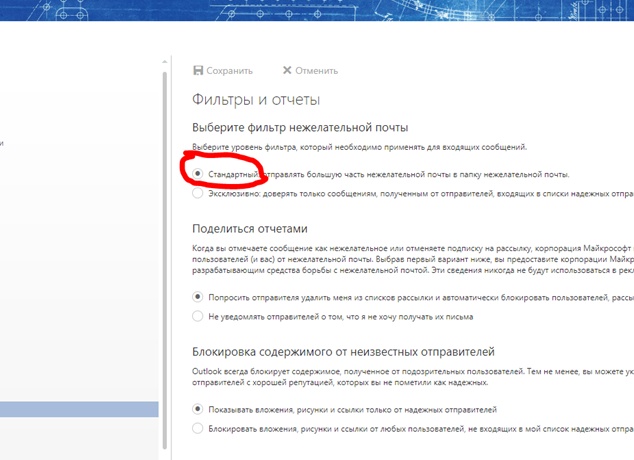This screenshot has width=634, height=460.
Task: Click the Поделиться отчетами heading
Action: pyautogui.click(x=250, y=229)
